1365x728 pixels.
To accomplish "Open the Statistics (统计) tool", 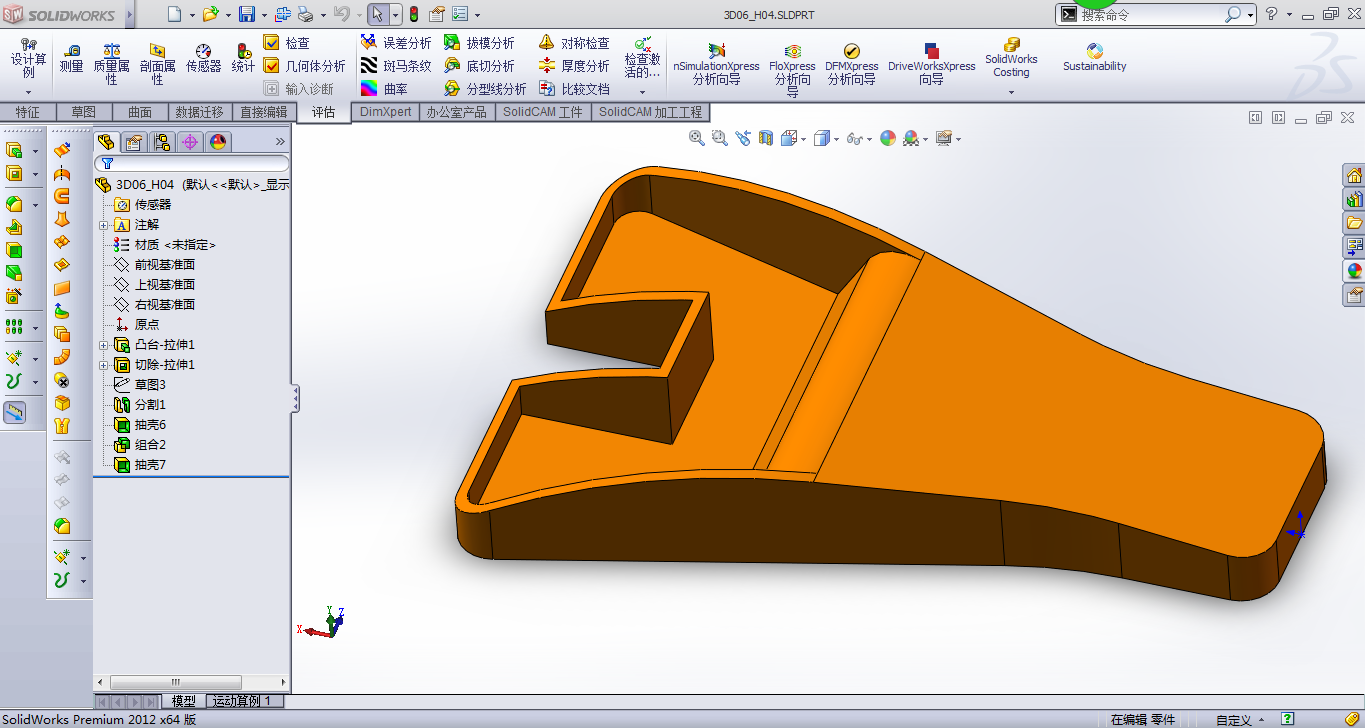I will click(243, 58).
